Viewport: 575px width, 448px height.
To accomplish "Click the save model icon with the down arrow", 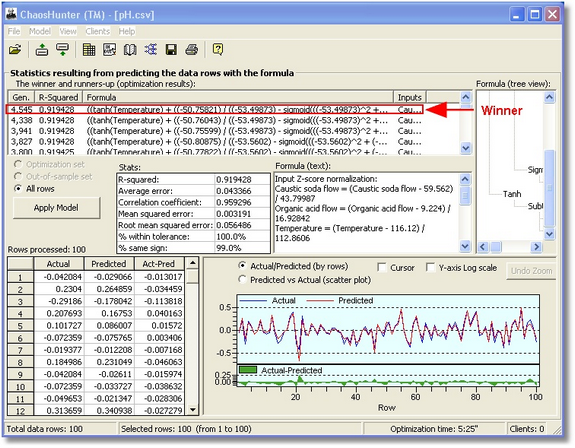I will click(63, 49).
